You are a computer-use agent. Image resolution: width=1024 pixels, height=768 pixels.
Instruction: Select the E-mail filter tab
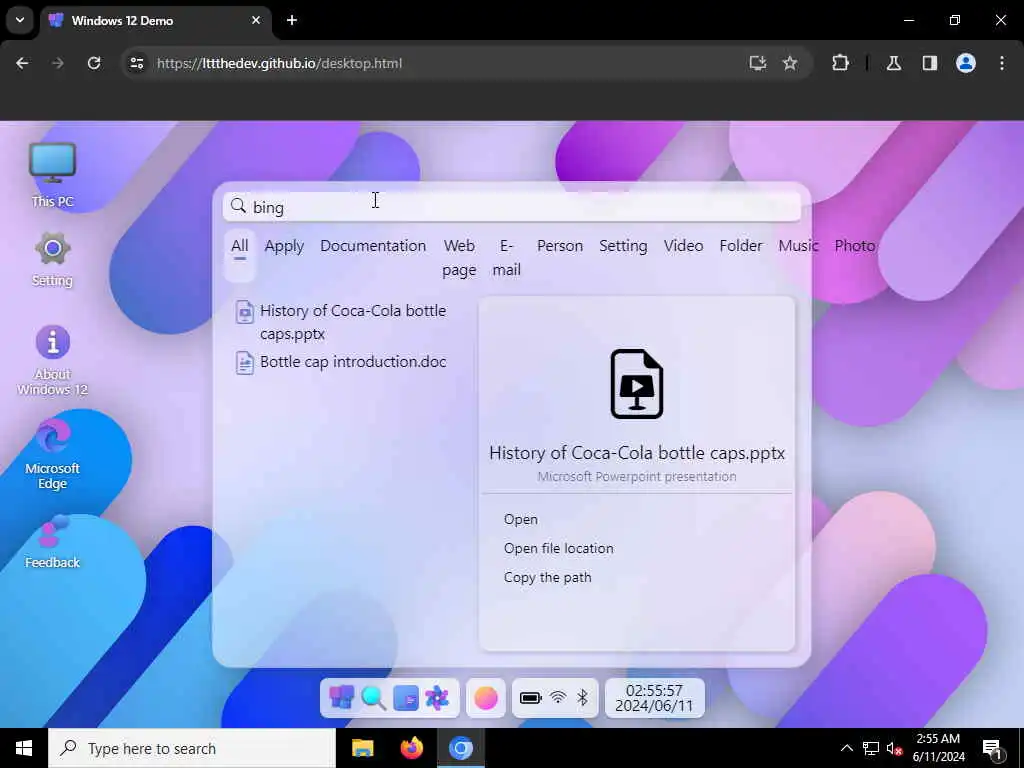pyautogui.click(x=507, y=257)
